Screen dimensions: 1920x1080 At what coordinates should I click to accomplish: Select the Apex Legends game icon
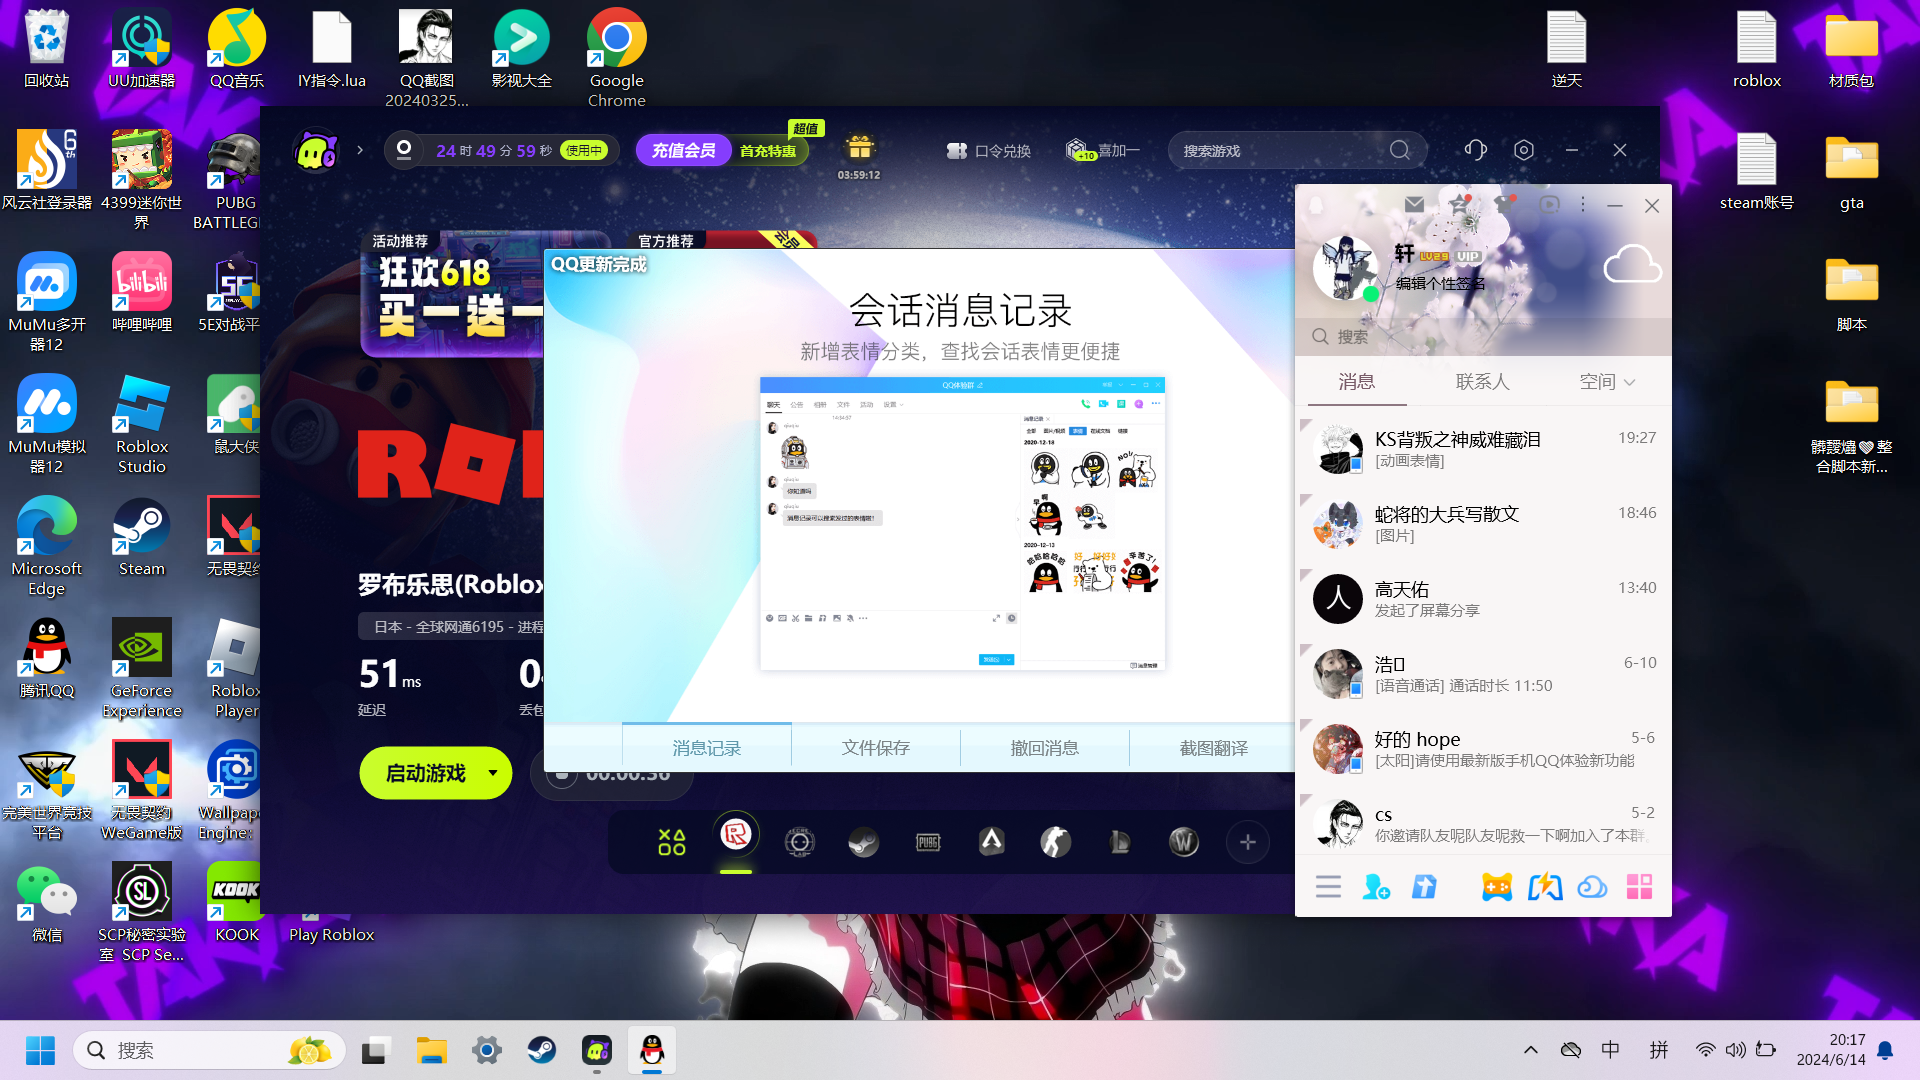click(992, 842)
